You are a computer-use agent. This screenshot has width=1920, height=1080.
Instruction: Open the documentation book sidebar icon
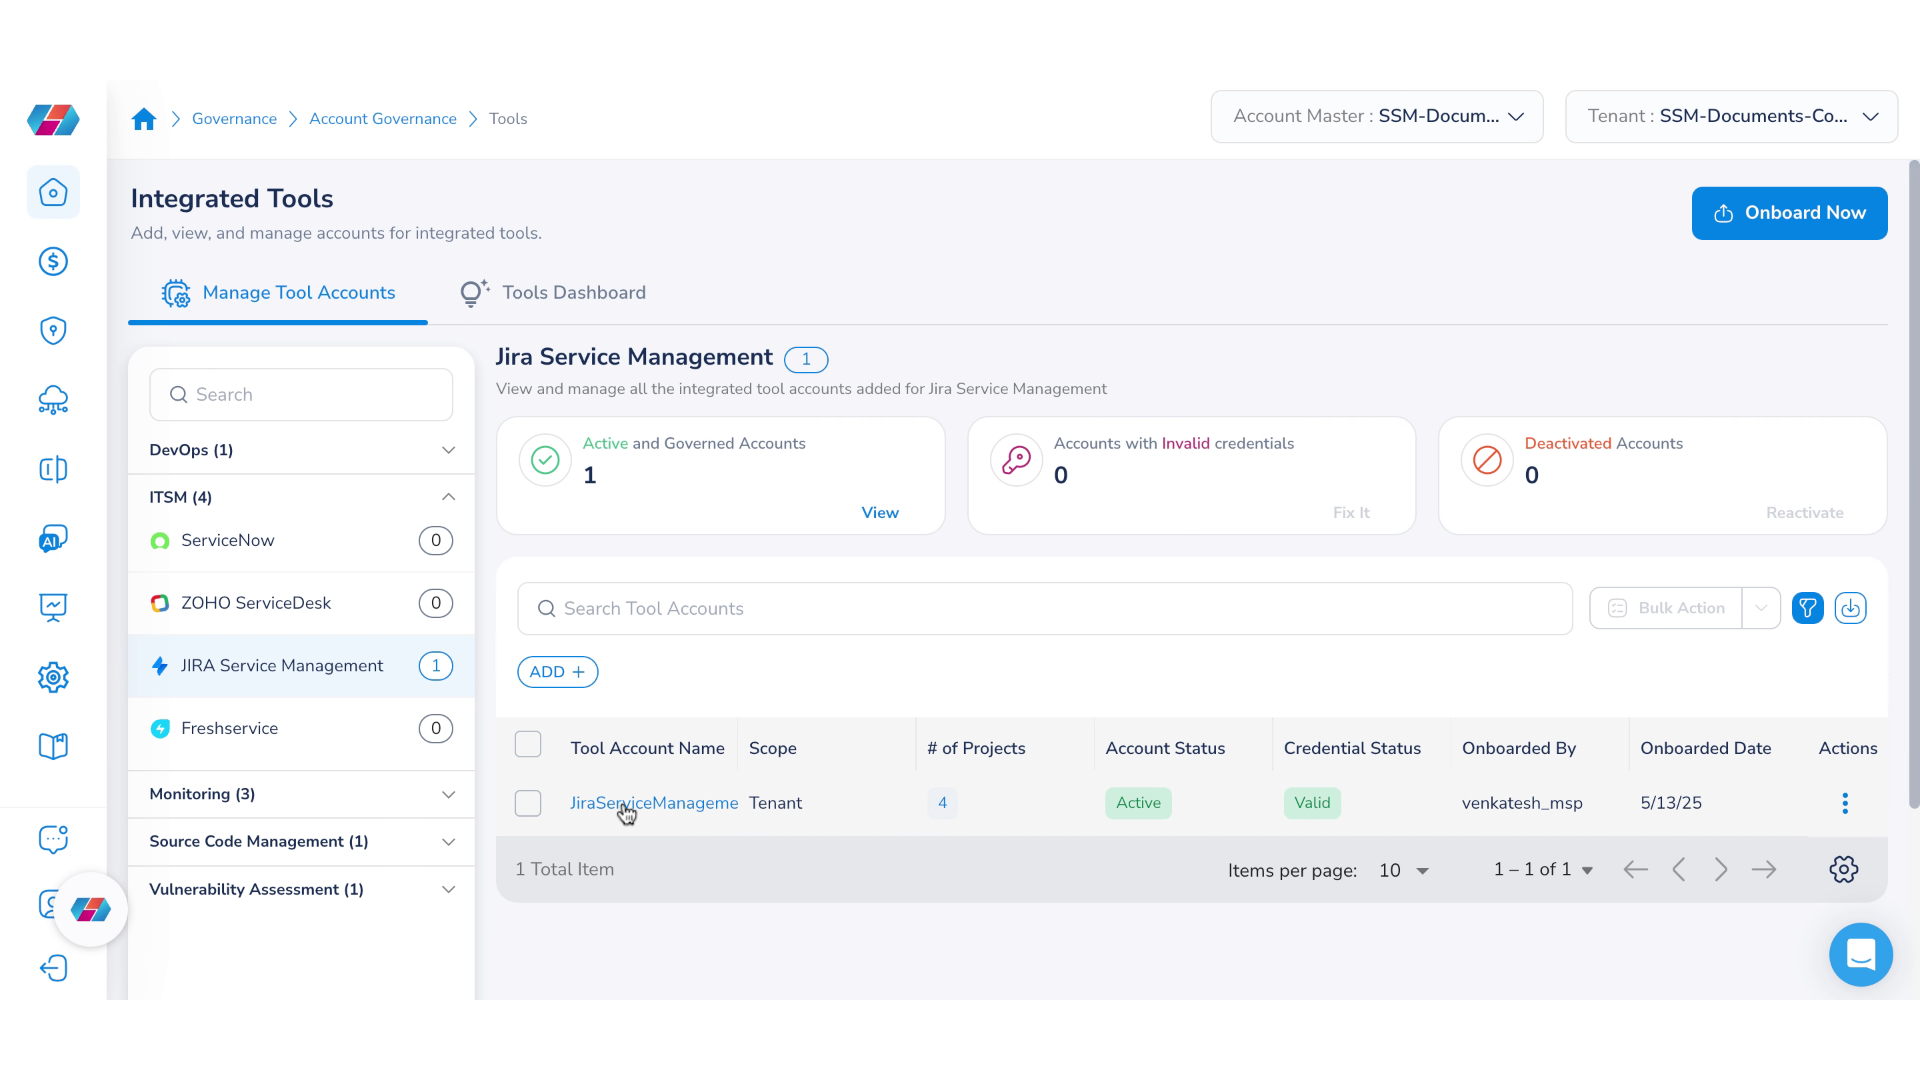pos(53,746)
